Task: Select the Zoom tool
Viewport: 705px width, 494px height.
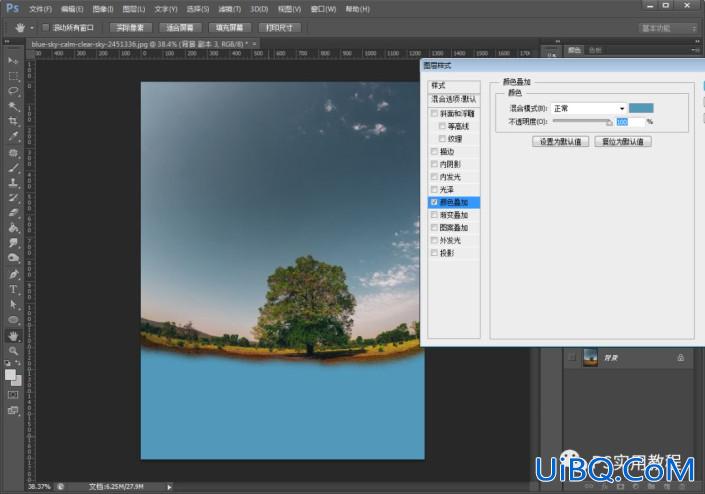Action: 13,351
